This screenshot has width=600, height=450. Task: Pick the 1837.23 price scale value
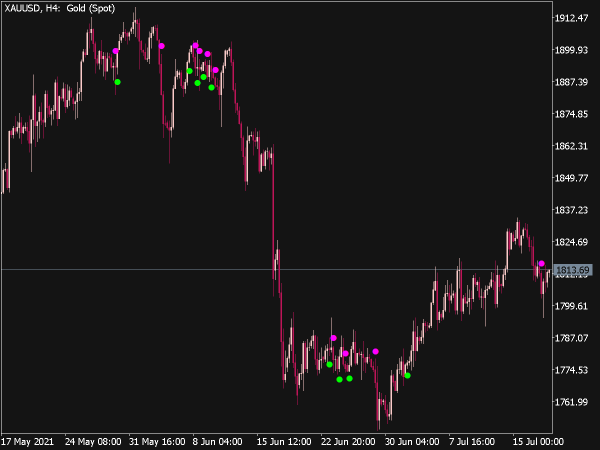point(571,210)
